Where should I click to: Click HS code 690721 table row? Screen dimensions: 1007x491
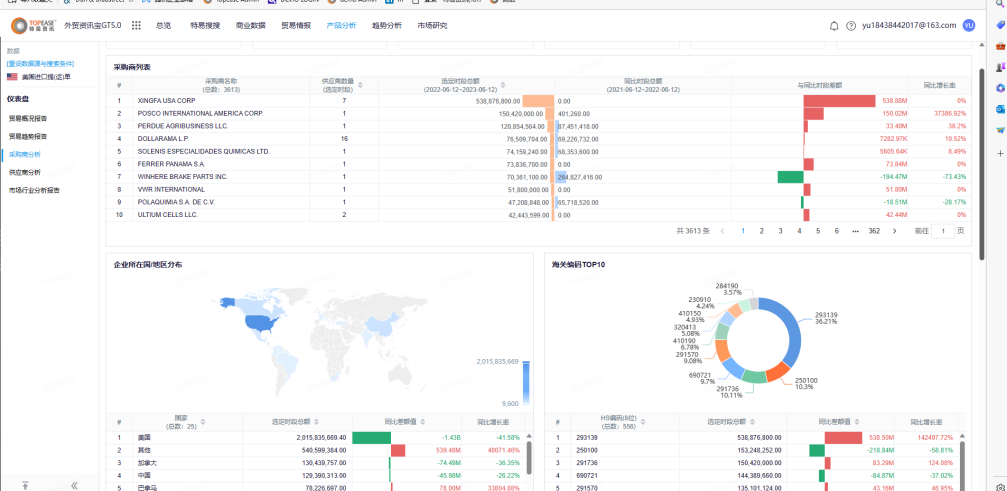coord(753,476)
